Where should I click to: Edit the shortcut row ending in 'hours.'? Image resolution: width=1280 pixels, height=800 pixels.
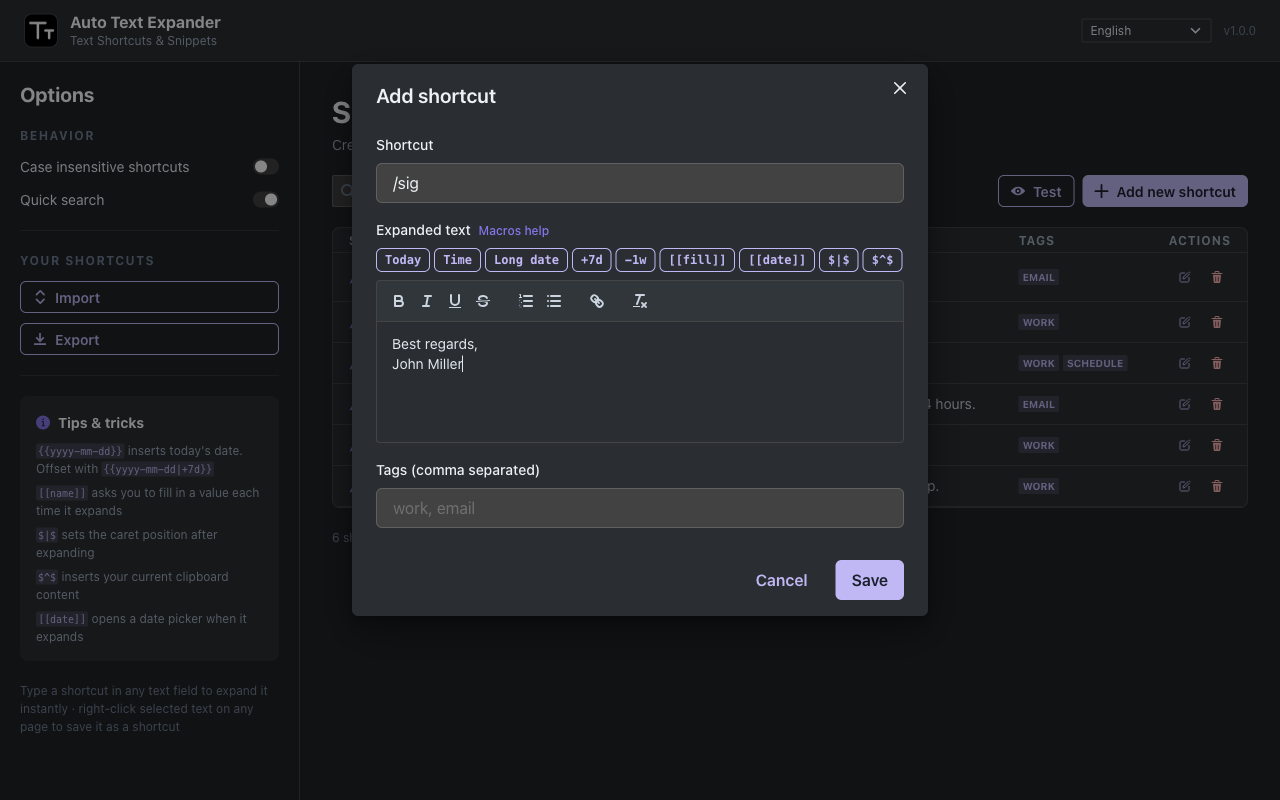1185,404
